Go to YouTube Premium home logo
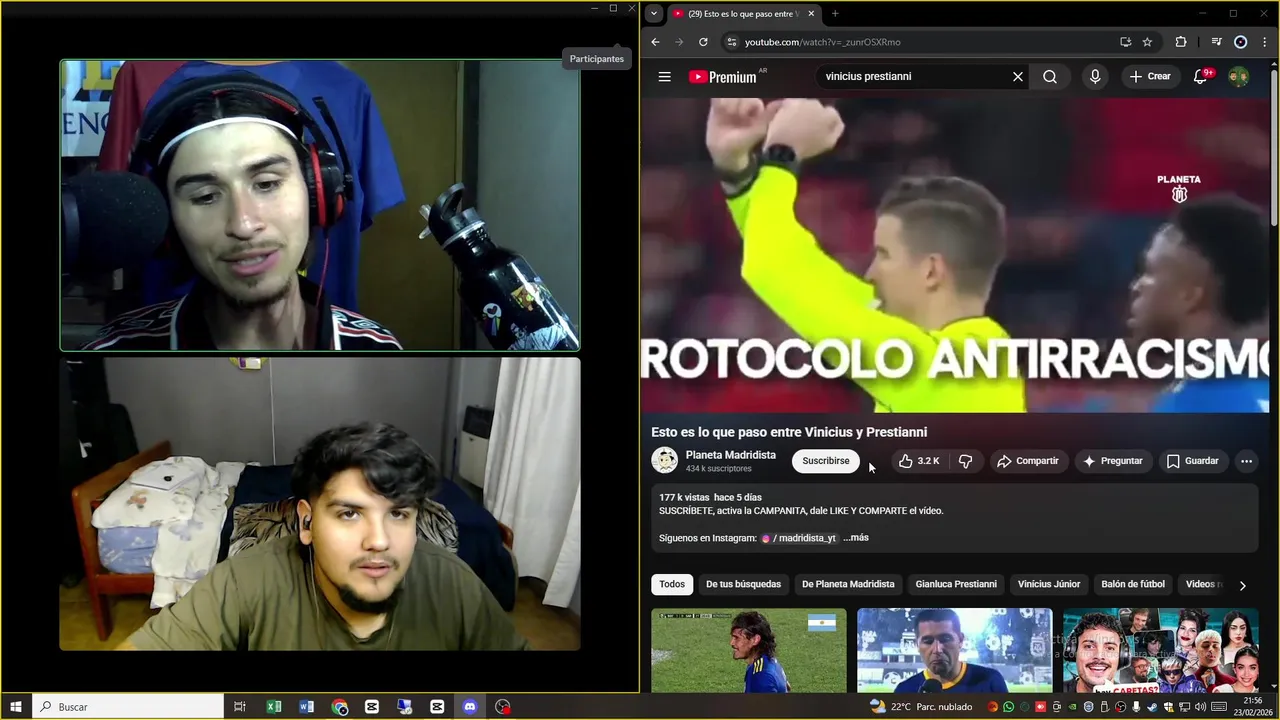This screenshot has height=720, width=1280. point(722,76)
